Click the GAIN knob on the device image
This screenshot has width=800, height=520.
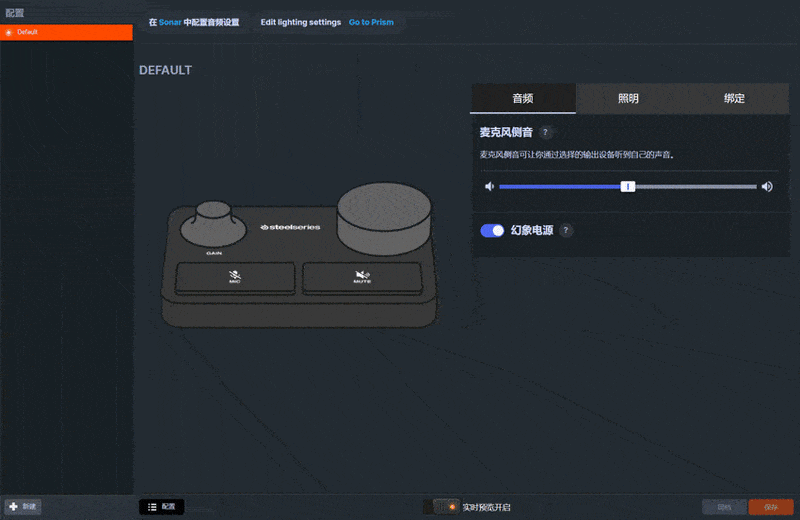pyautogui.click(x=213, y=225)
